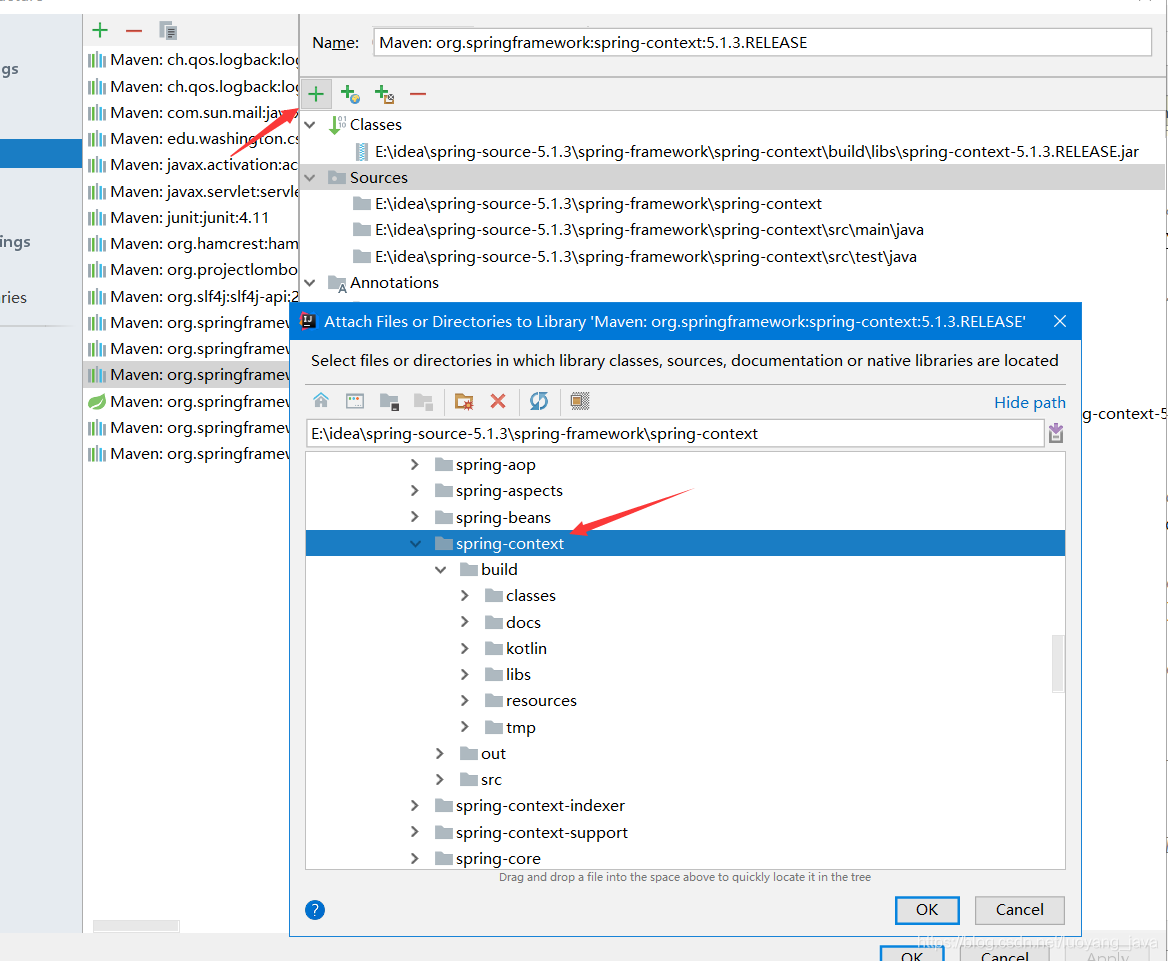The height and width of the screenshot is (961, 1168).
Task: Click the file chooser path field
Action: point(675,434)
